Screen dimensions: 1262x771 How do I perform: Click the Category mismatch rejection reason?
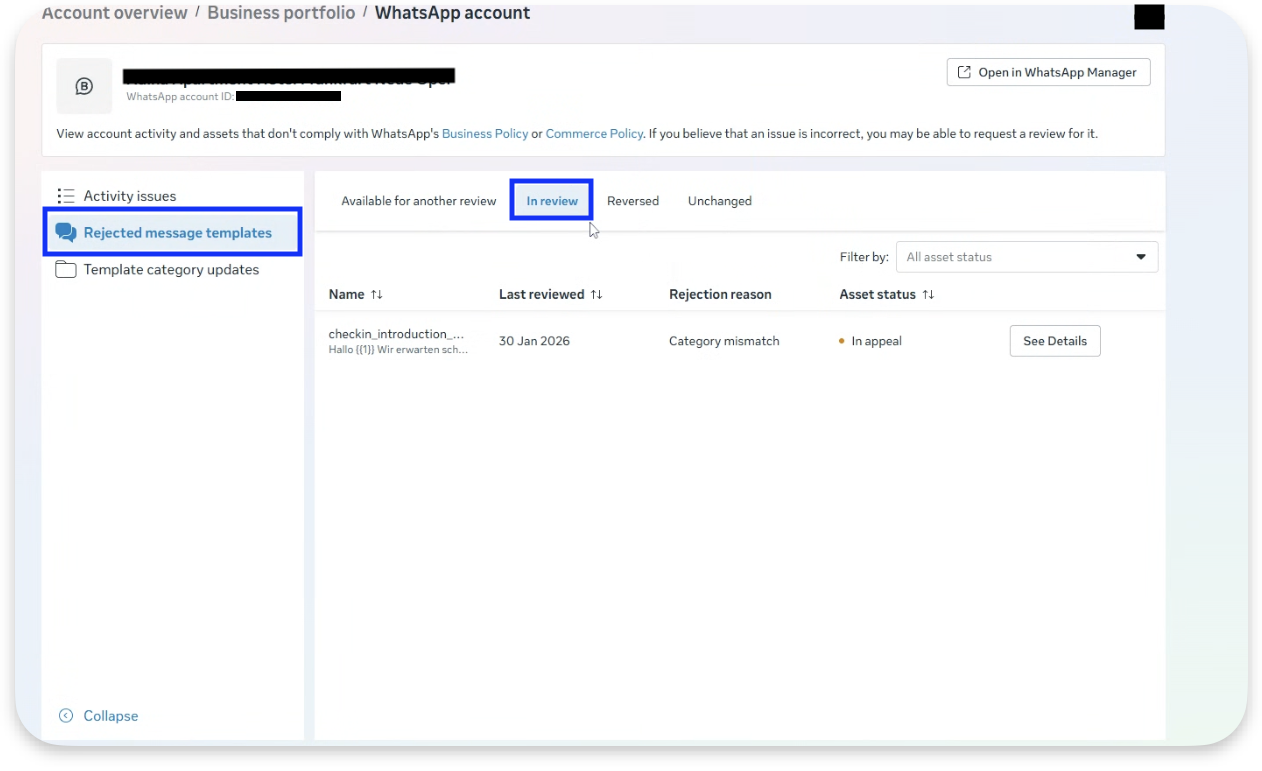pos(724,341)
